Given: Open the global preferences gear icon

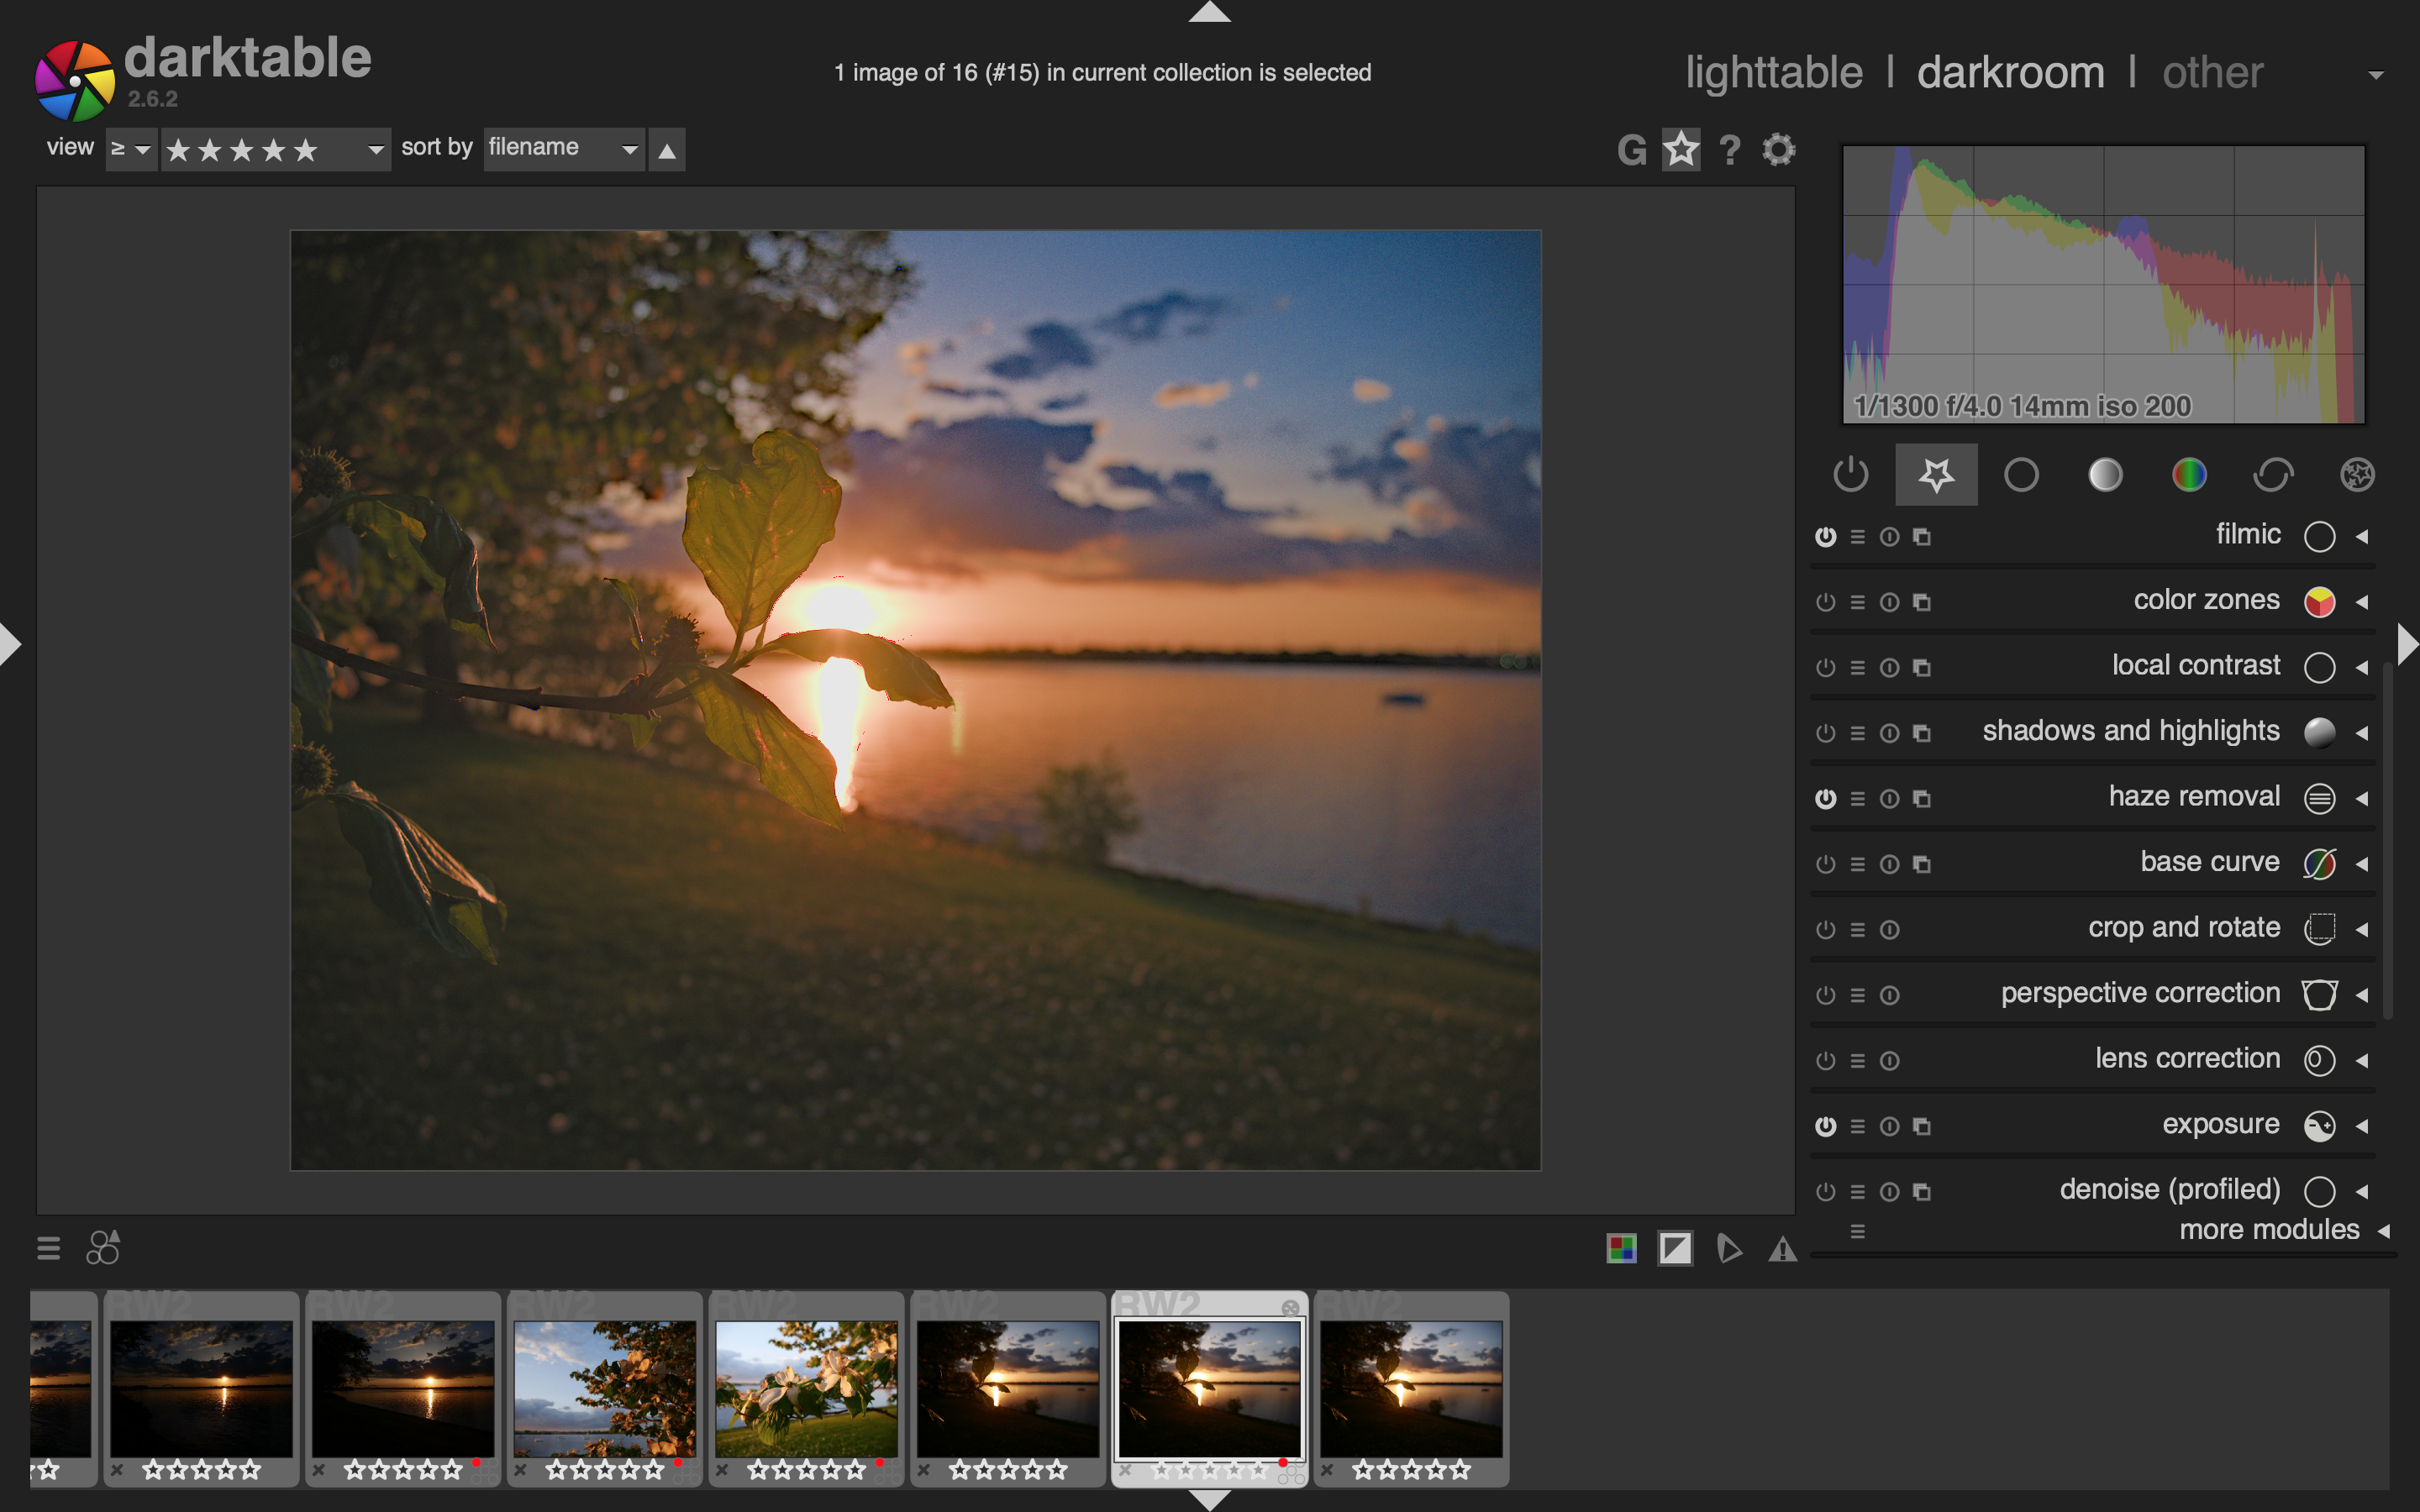Looking at the screenshot, I should pyautogui.click(x=1778, y=150).
